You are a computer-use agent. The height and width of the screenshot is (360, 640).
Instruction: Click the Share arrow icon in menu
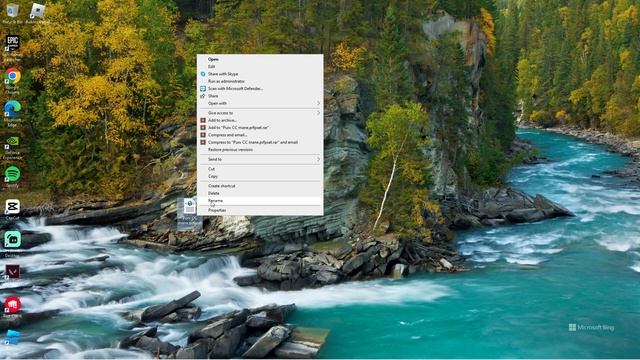(x=202, y=96)
